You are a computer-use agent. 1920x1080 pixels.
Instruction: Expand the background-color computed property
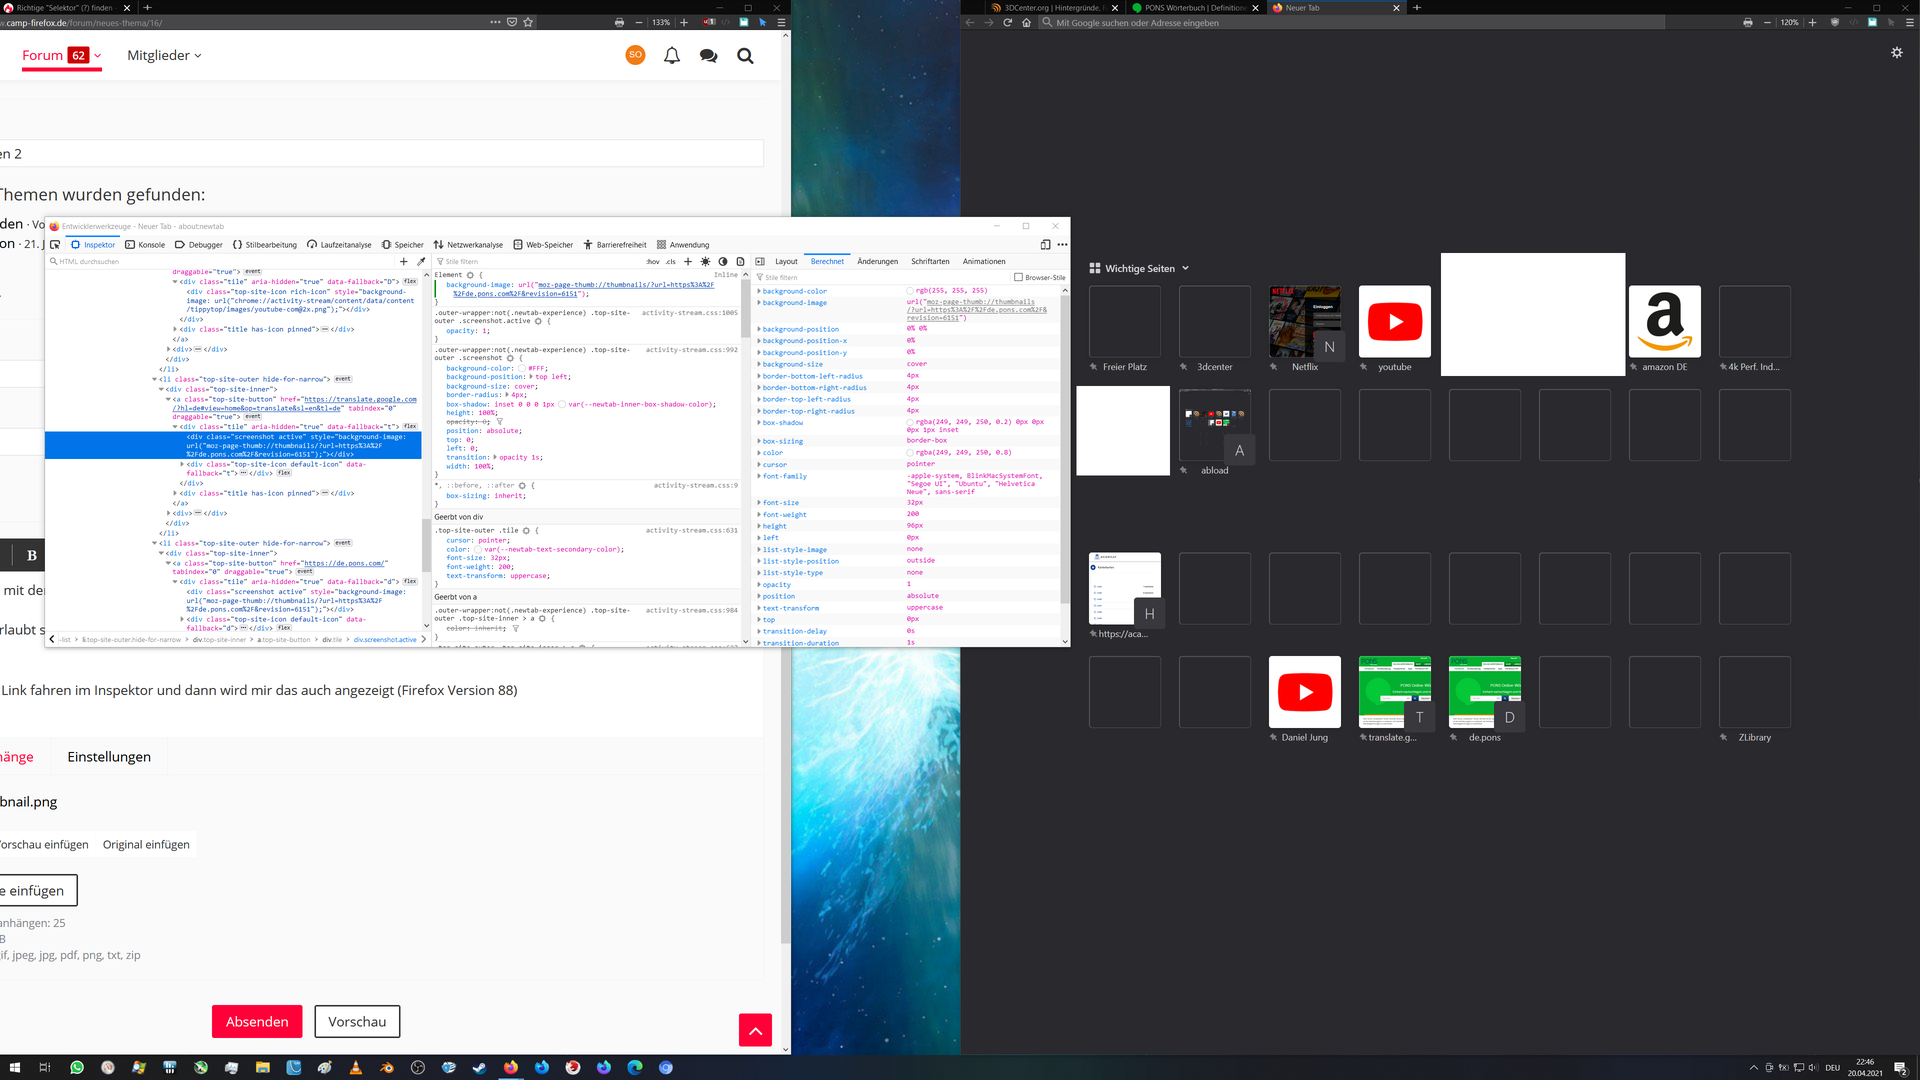coord(759,291)
